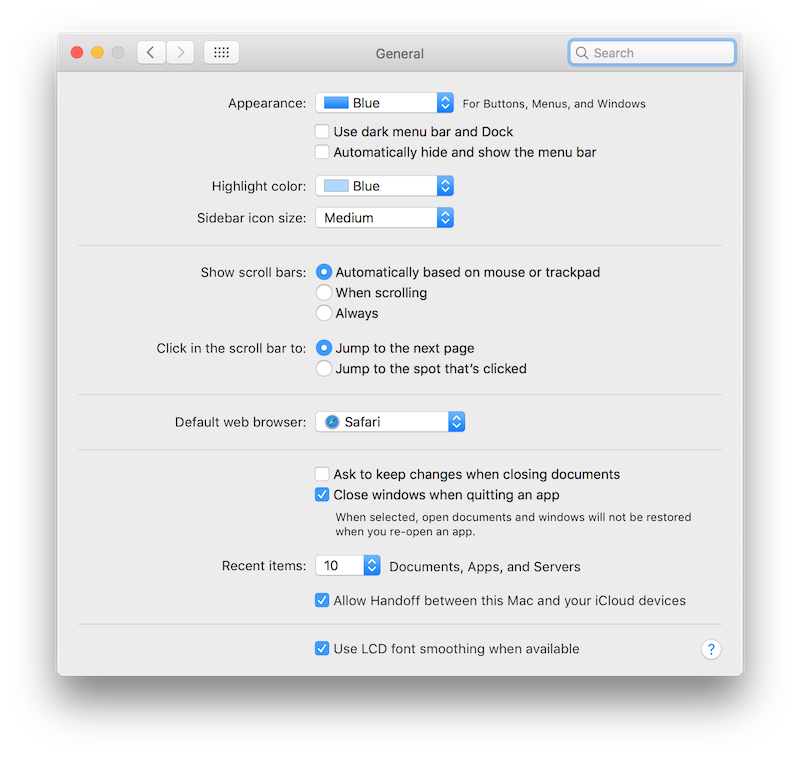Toggle automatically hide menu bar checkbox
Viewport: 800px width, 758px height.
coord(322,152)
